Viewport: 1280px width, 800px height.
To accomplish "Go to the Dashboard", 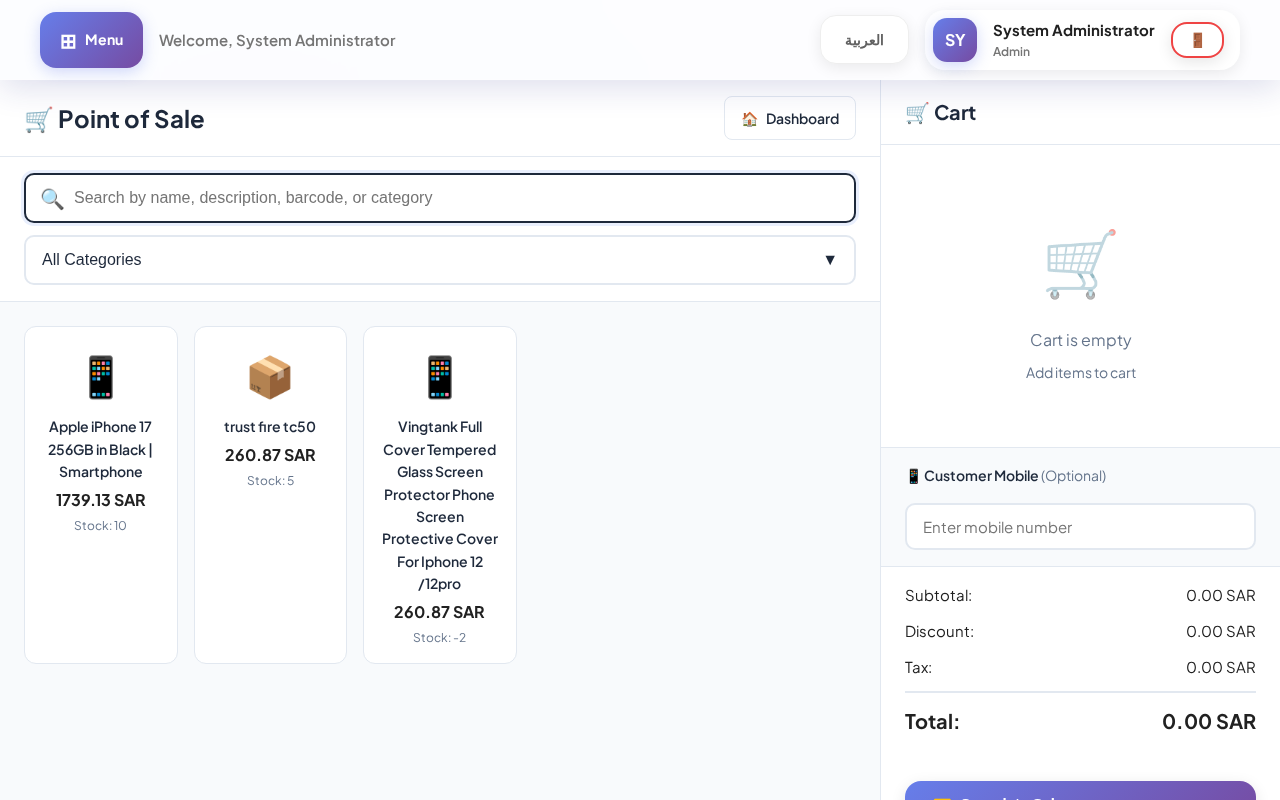I will (789, 118).
